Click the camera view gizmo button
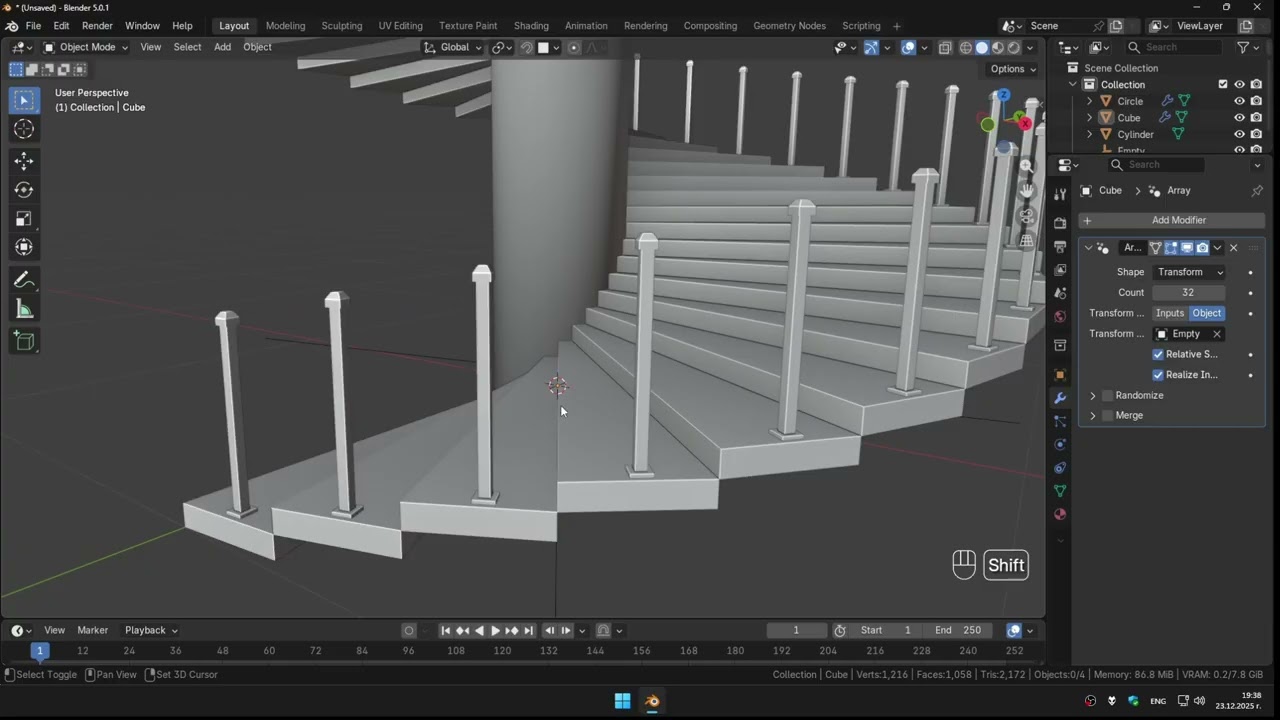The width and height of the screenshot is (1280, 720). pos(1027,215)
